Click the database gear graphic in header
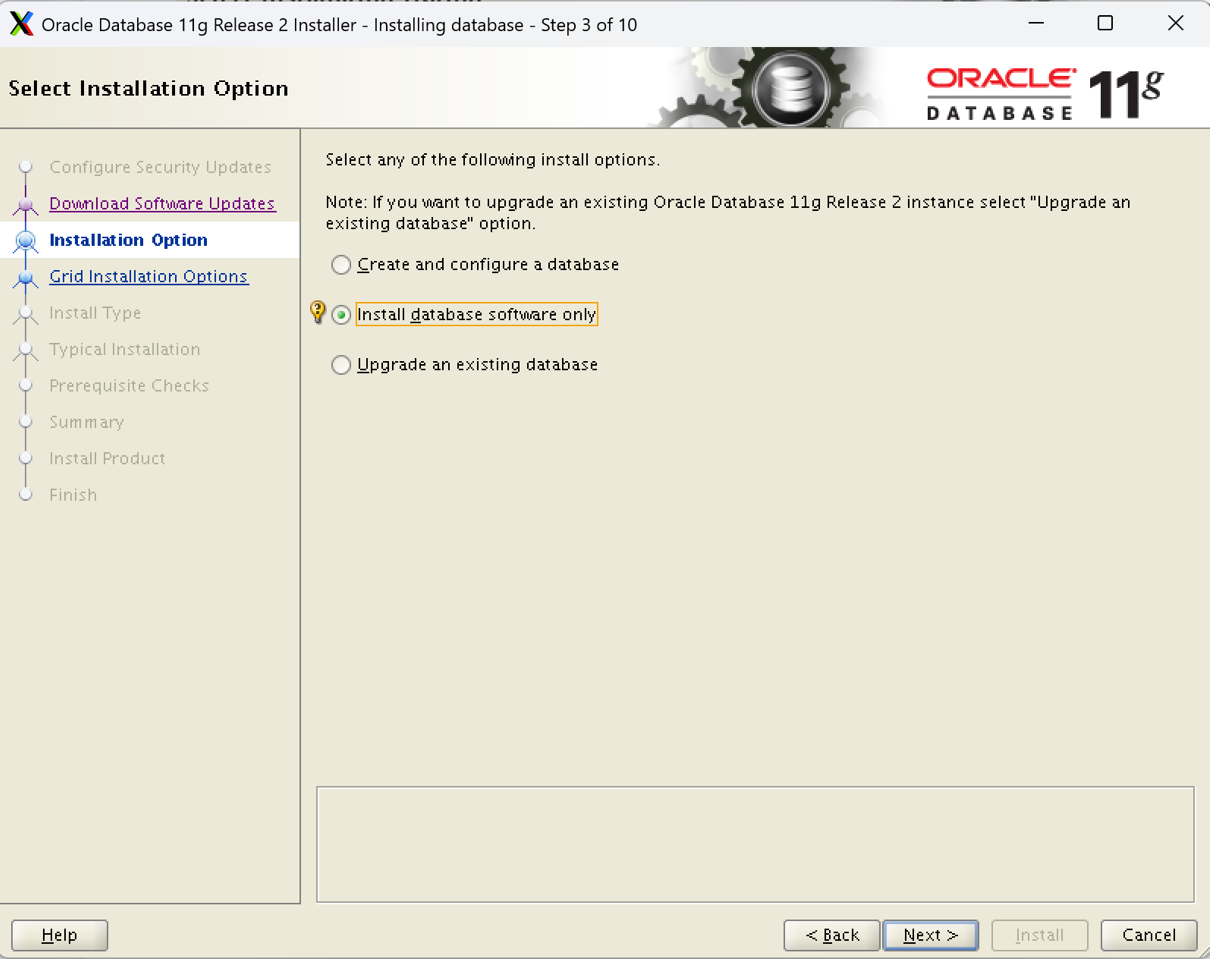 pyautogui.click(x=790, y=89)
